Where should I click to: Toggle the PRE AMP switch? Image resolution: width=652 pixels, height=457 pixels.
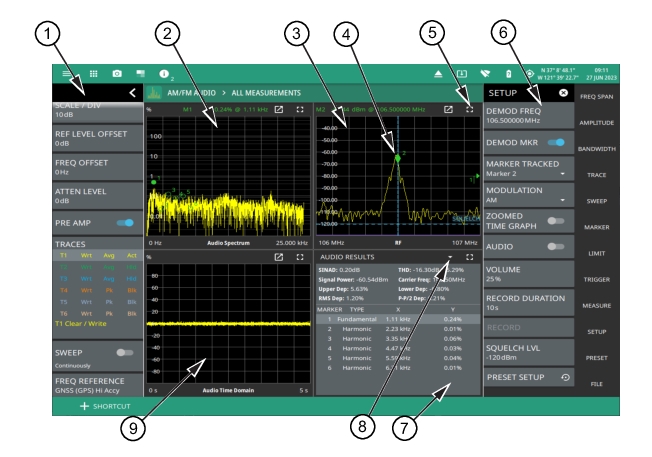point(125,224)
